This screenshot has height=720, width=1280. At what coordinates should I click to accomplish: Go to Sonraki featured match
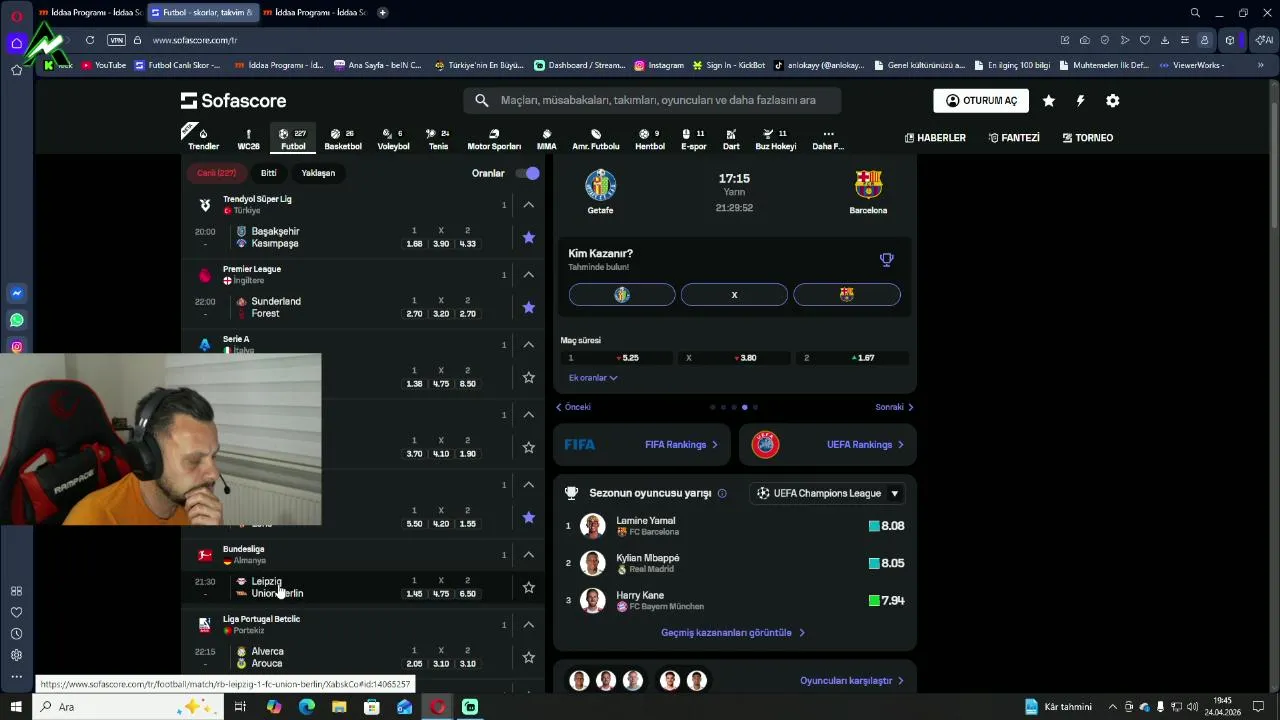coord(895,407)
